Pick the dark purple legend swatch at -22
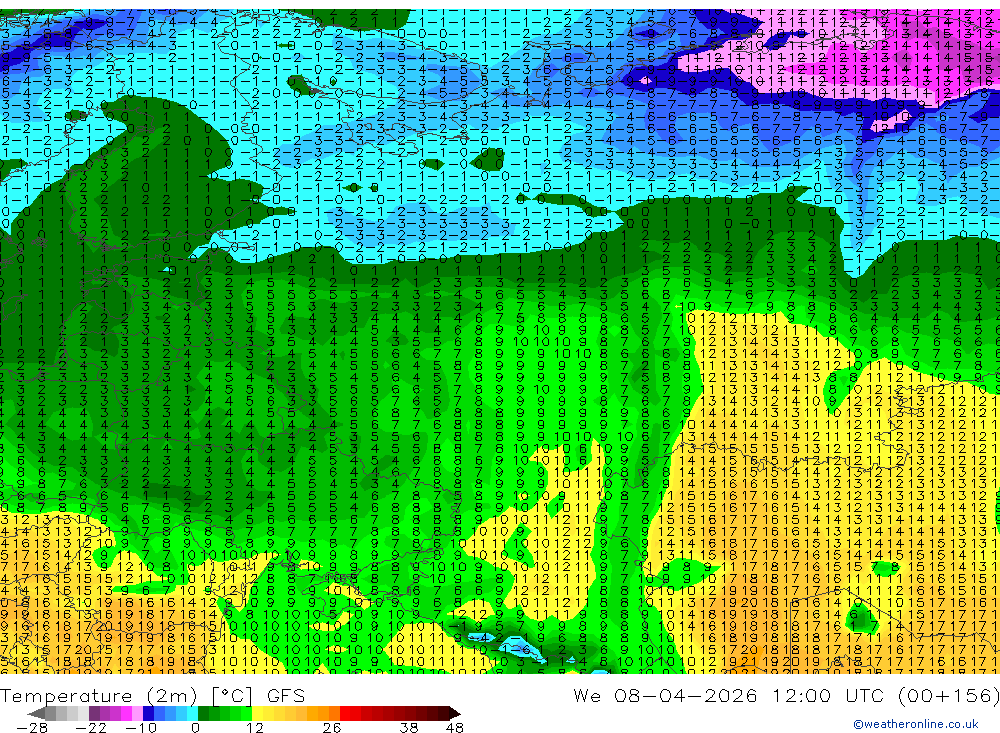Viewport: 1000px width, 733px height. pyautogui.click(x=94, y=713)
